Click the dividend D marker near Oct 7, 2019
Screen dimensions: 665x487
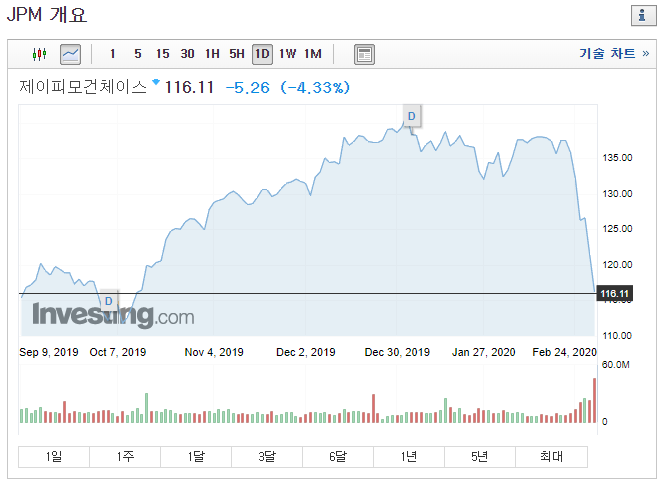click(109, 301)
